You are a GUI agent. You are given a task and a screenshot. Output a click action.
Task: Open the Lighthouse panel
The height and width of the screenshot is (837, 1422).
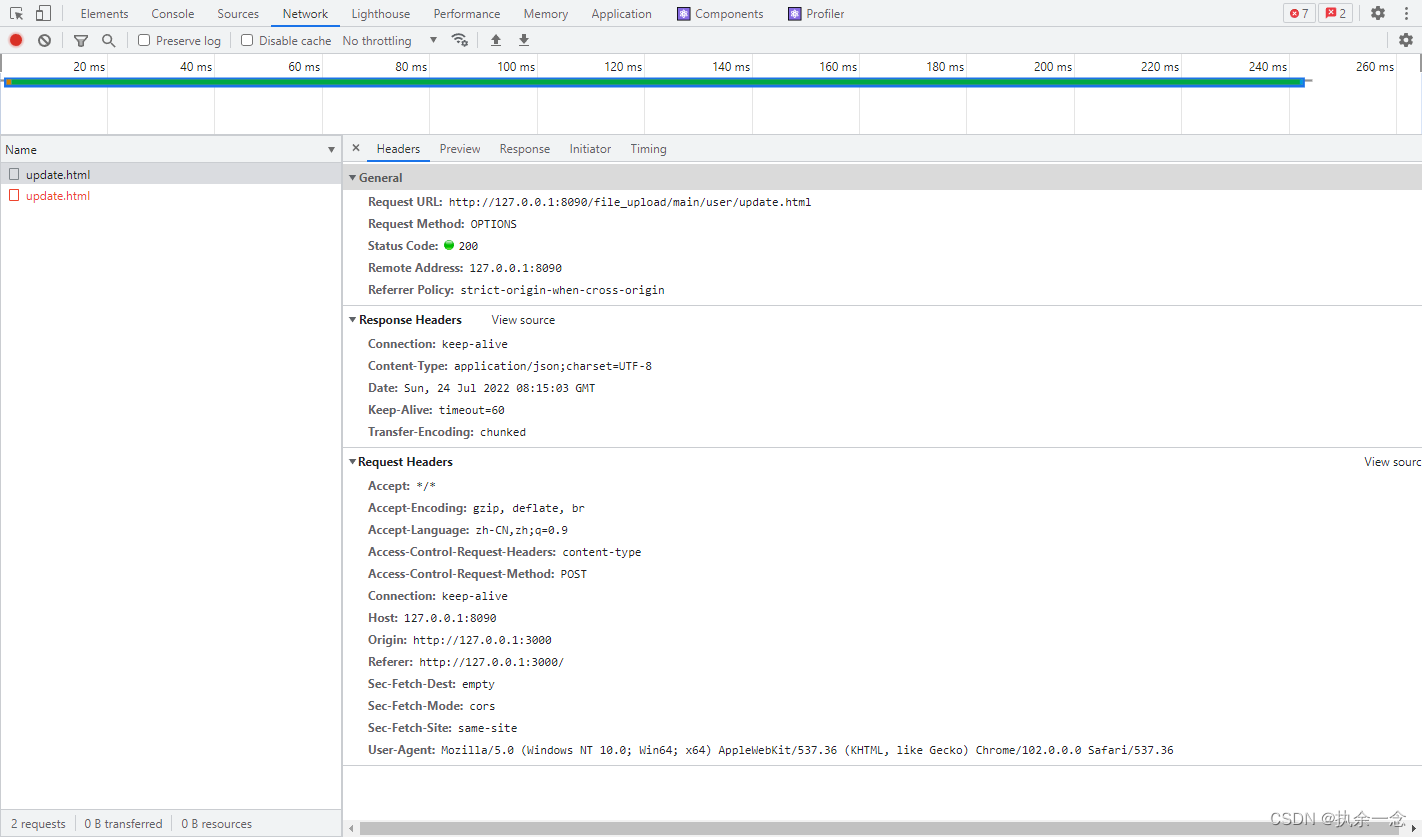click(380, 13)
